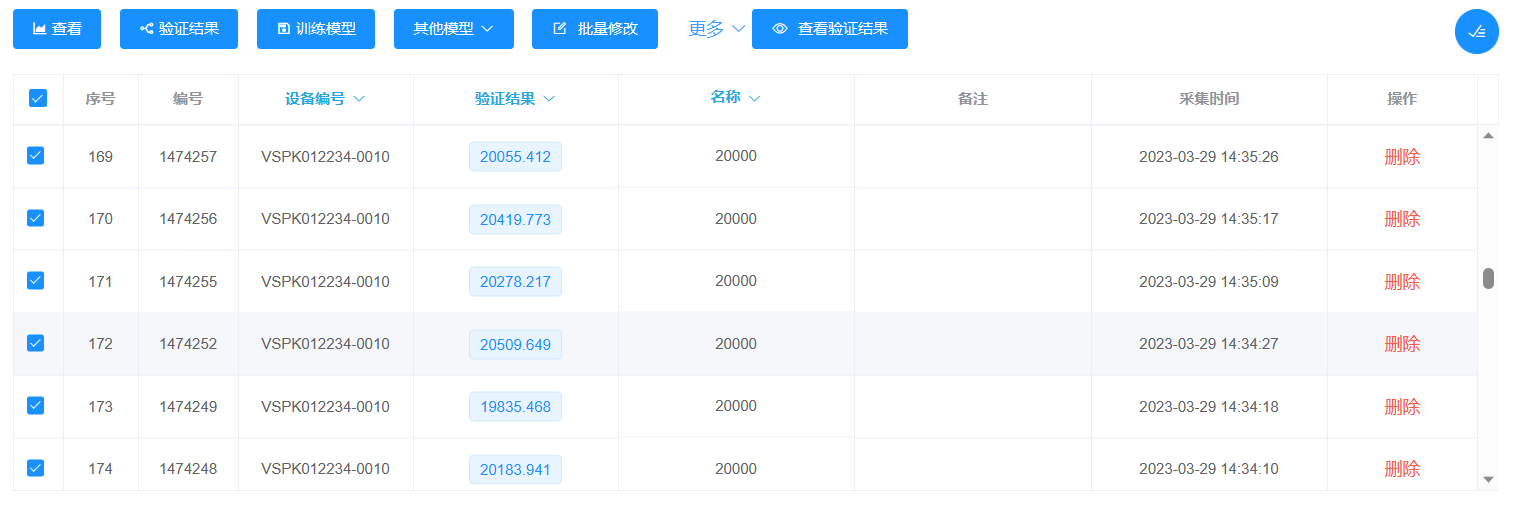Delete row 170 using 删除 link
Viewport: 1520px width, 507px height.
tap(1401, 219)
